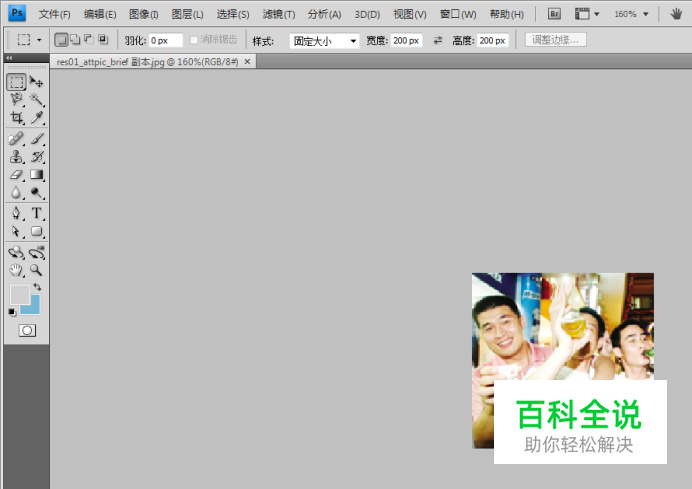This screenshot has height=489, width=692.
Task: Open the 视图(V) menu
Action: pos(410,15)
